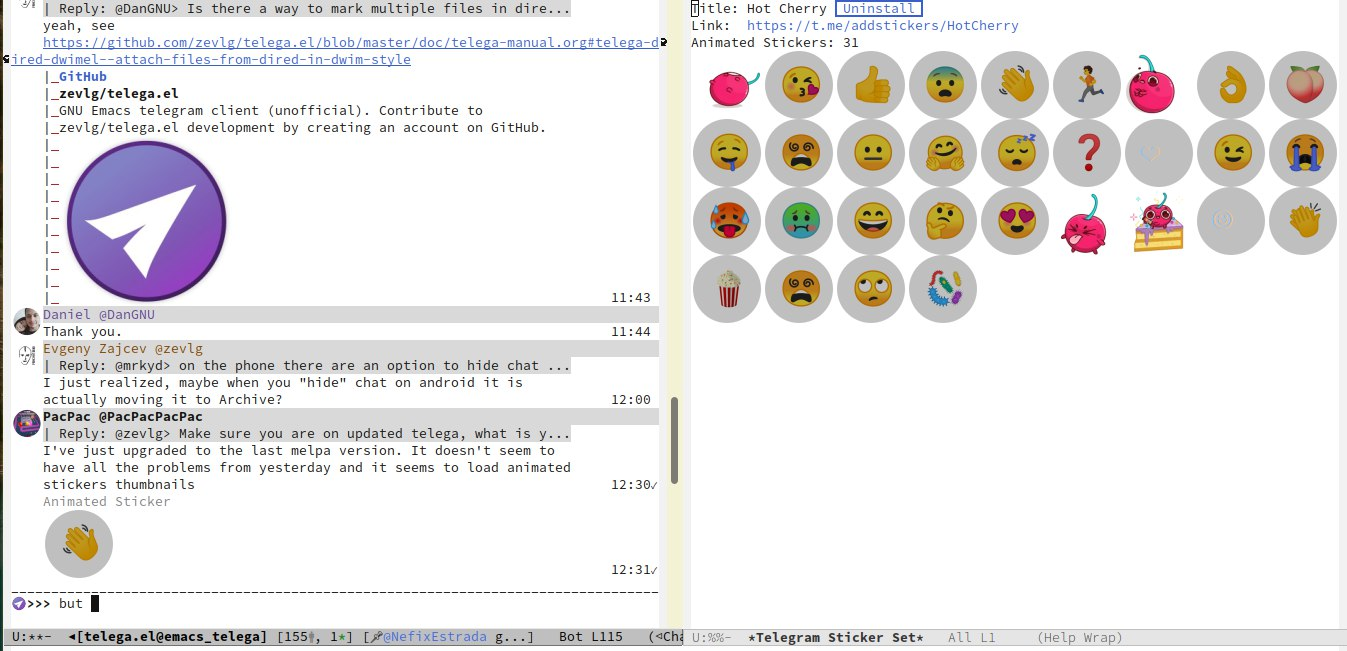
Task: Click 'Animated Stickers: 31' count text
Action: click(x=775, y=43)
